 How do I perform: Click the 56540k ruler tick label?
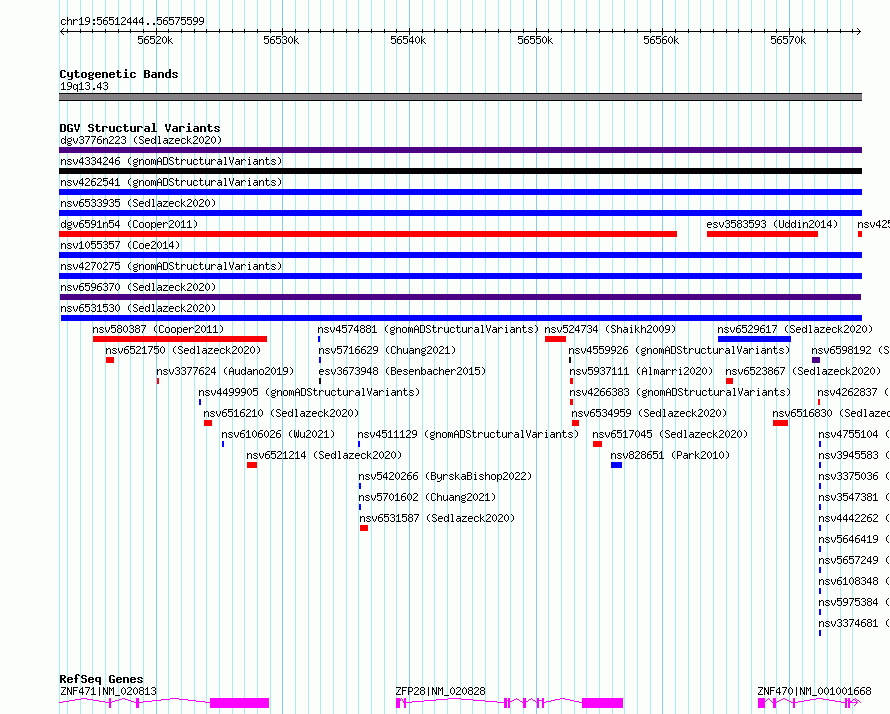[x=408, y=40]
